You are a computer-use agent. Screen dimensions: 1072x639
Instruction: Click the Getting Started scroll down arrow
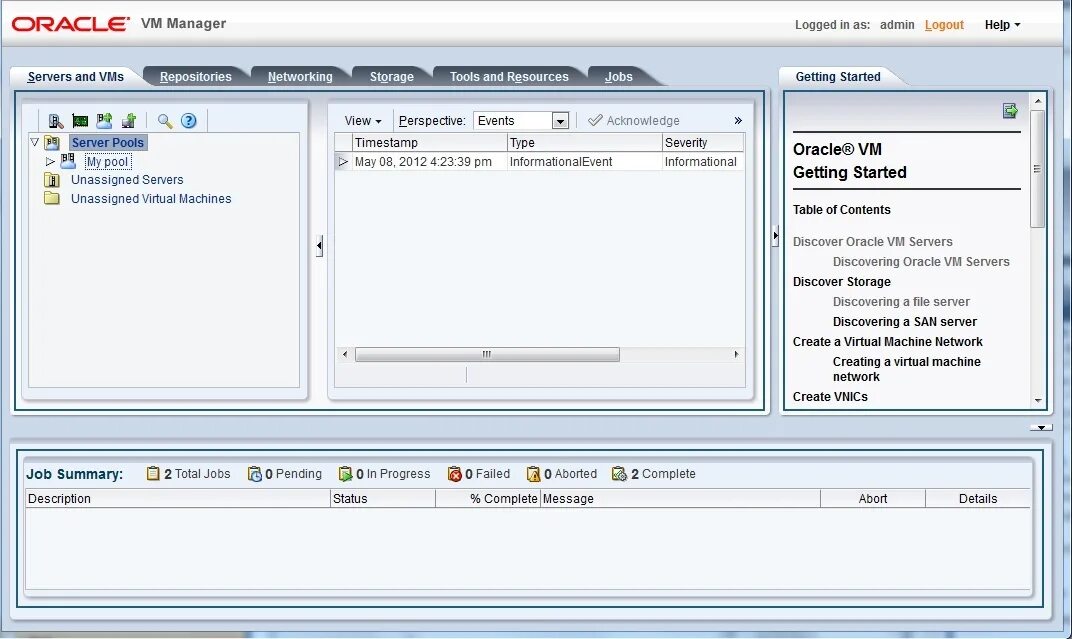[x=1038, y=400]
